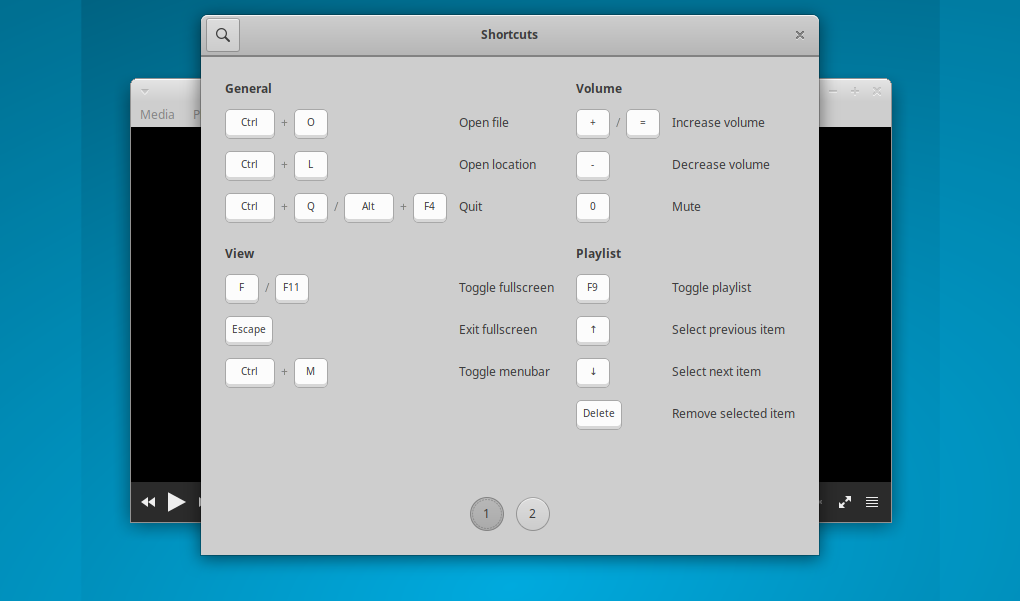Click the 0 key for Mute
This screenshot has height=601, width=1020.
pyautogui.click(x=592, y=207)
